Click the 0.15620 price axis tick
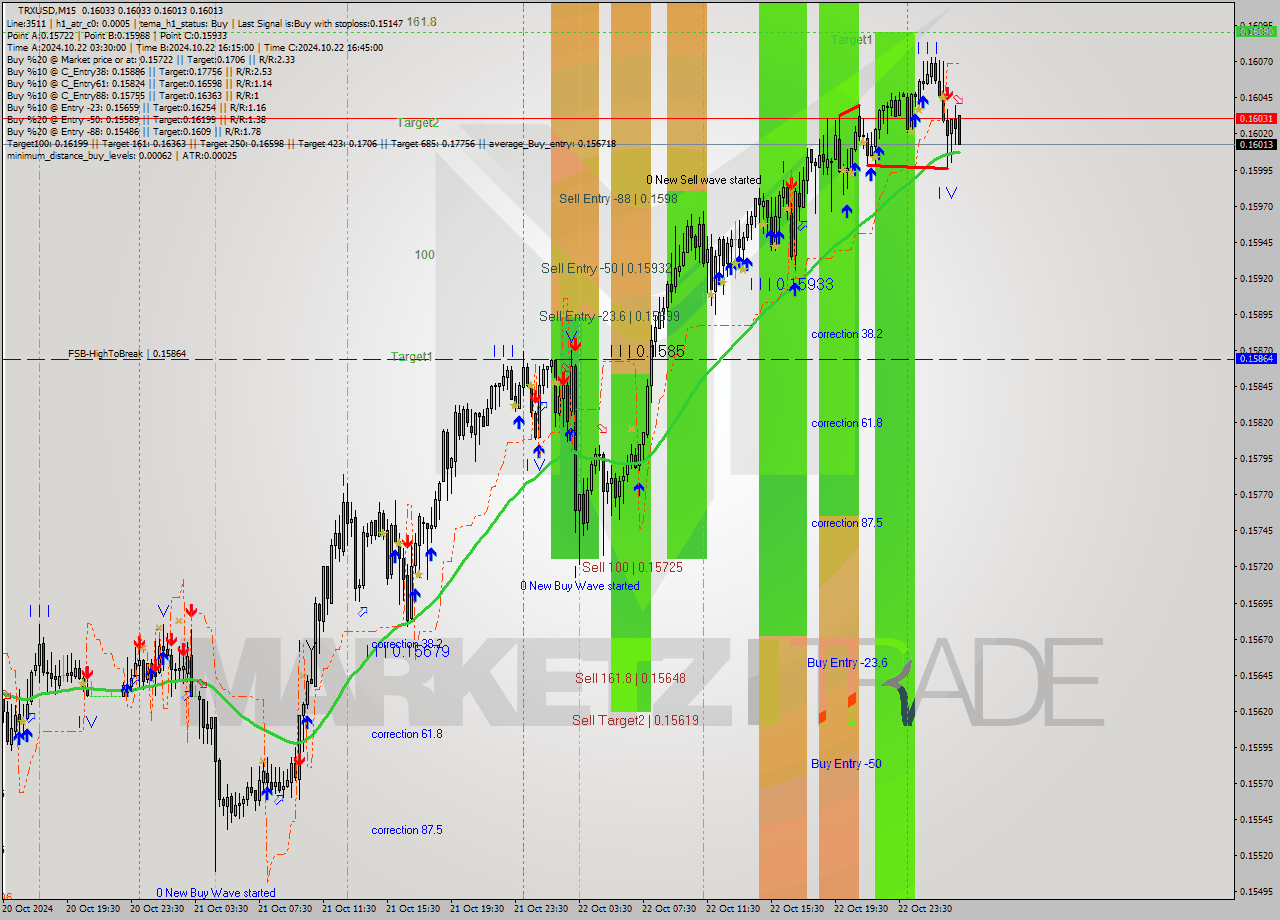 (1257, 711)
